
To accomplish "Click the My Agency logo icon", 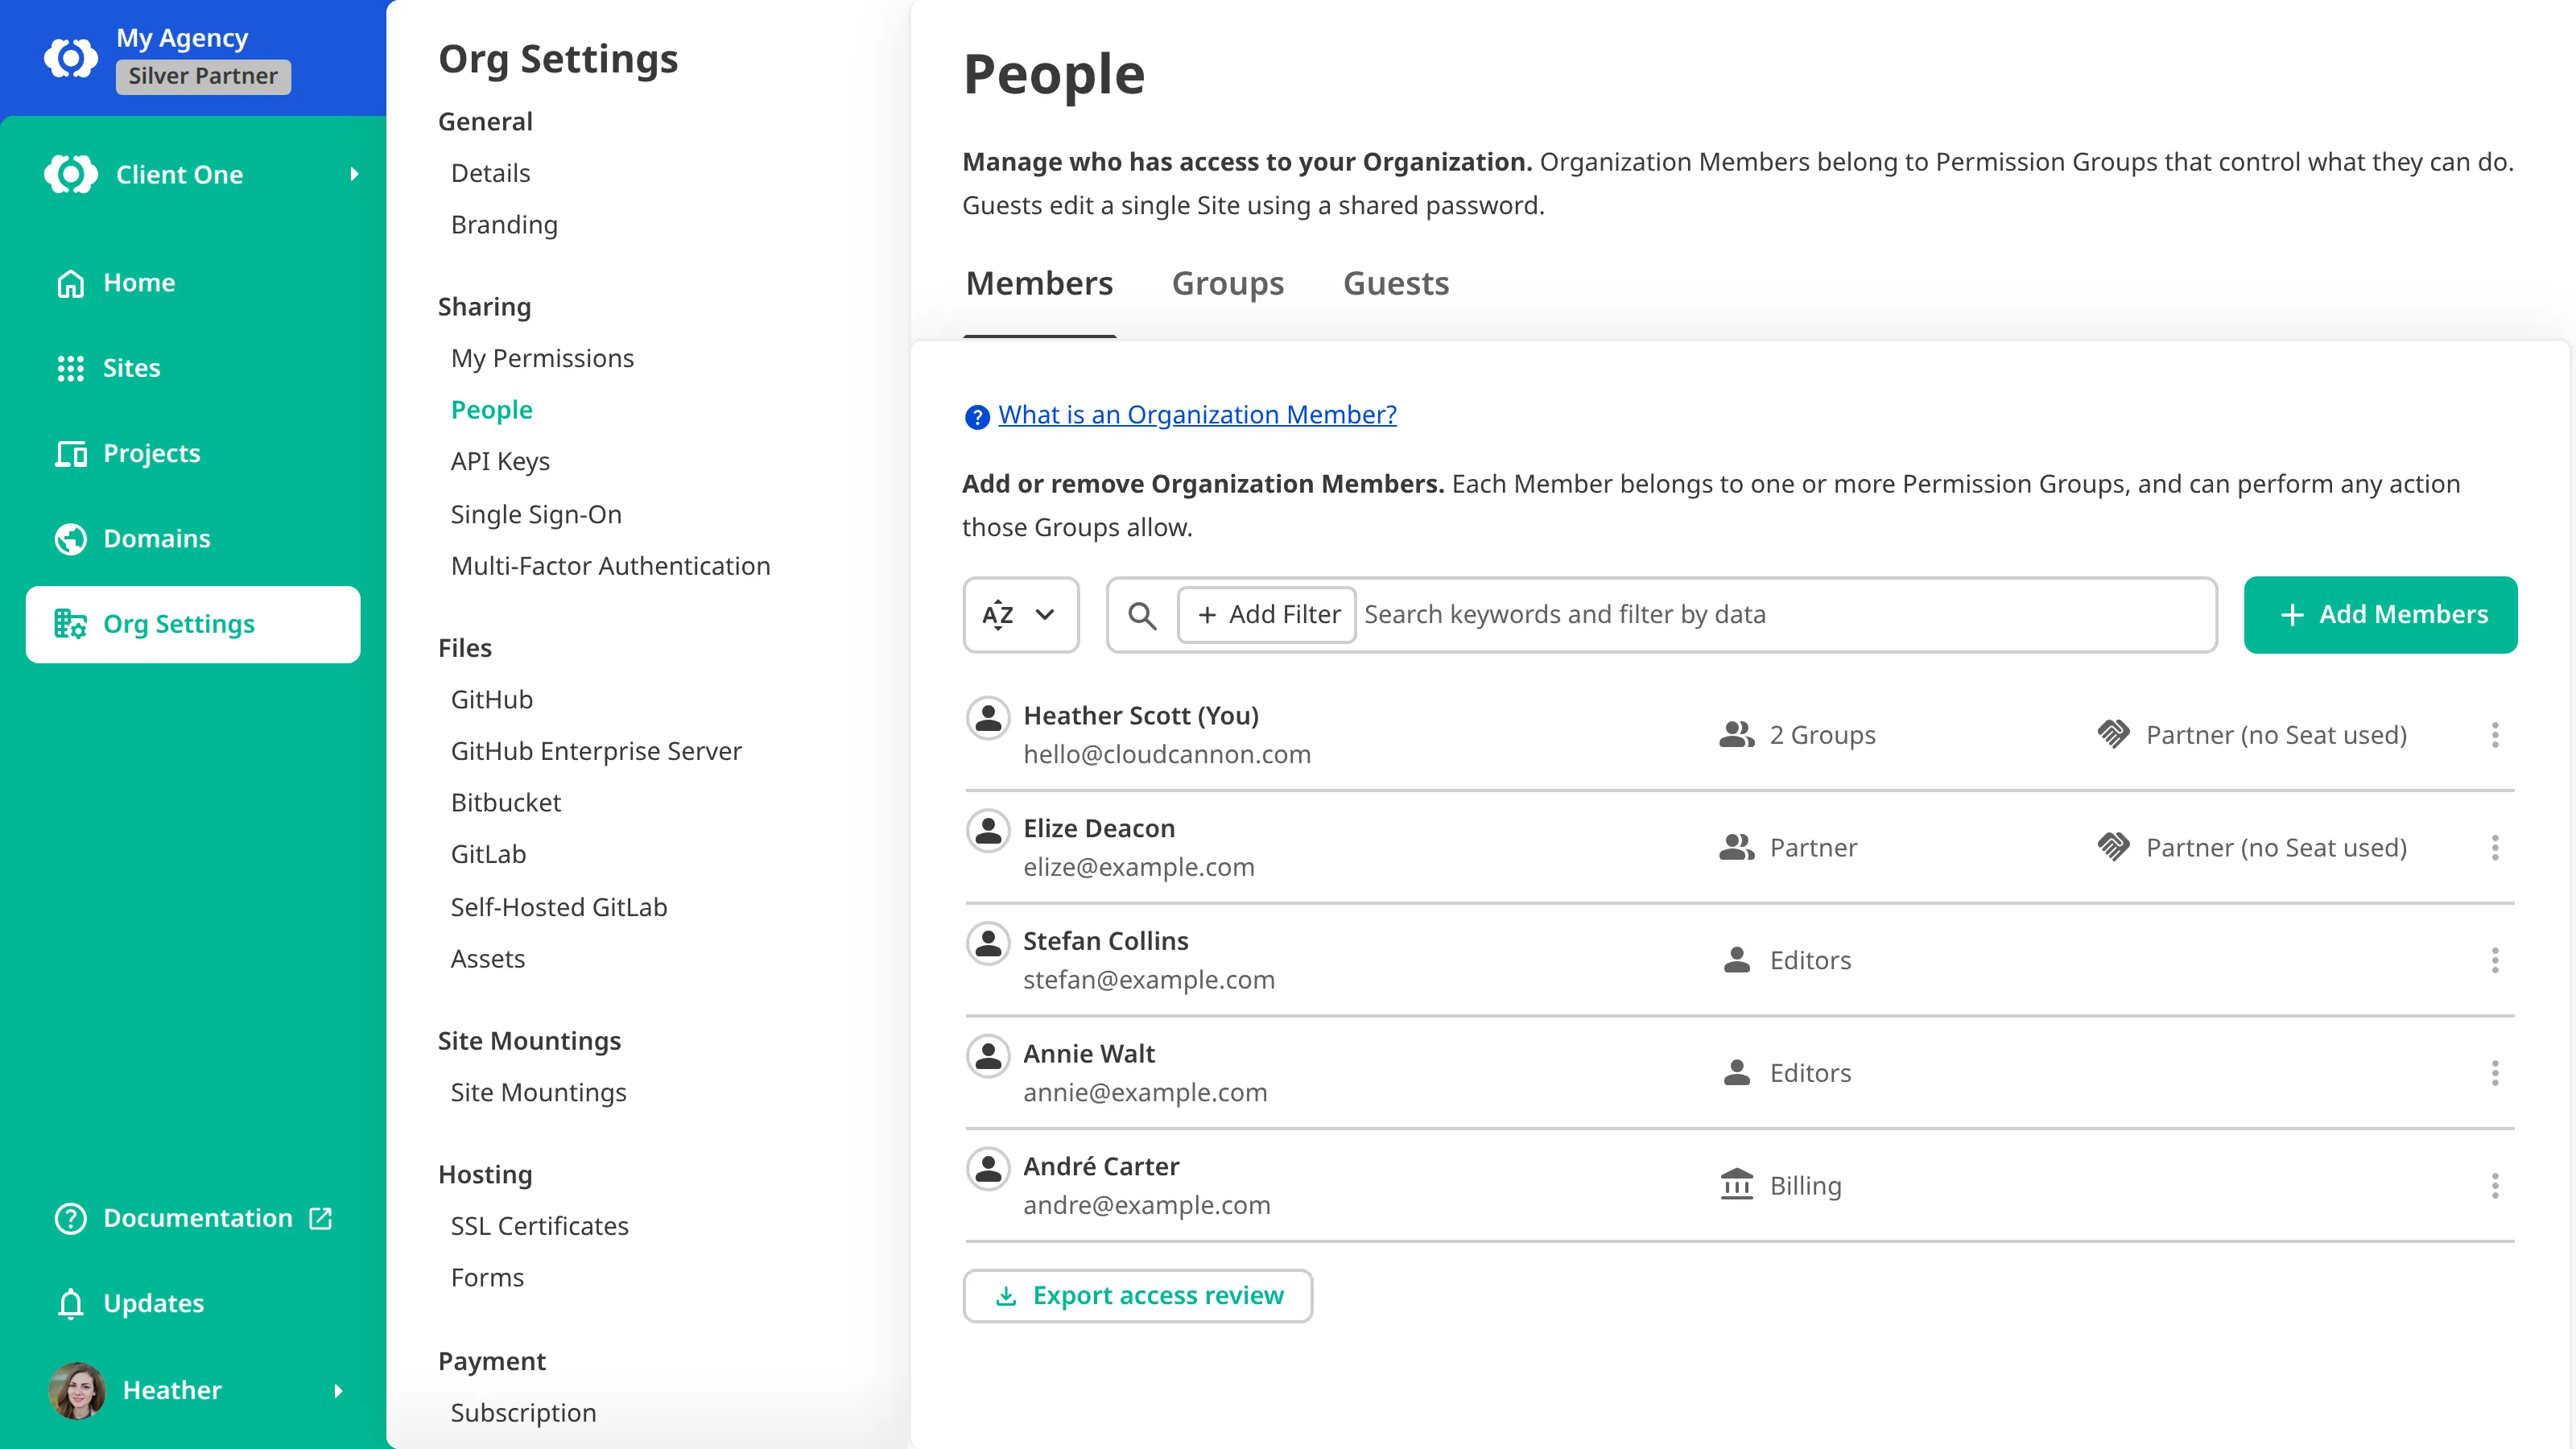I will coord(71,57).
